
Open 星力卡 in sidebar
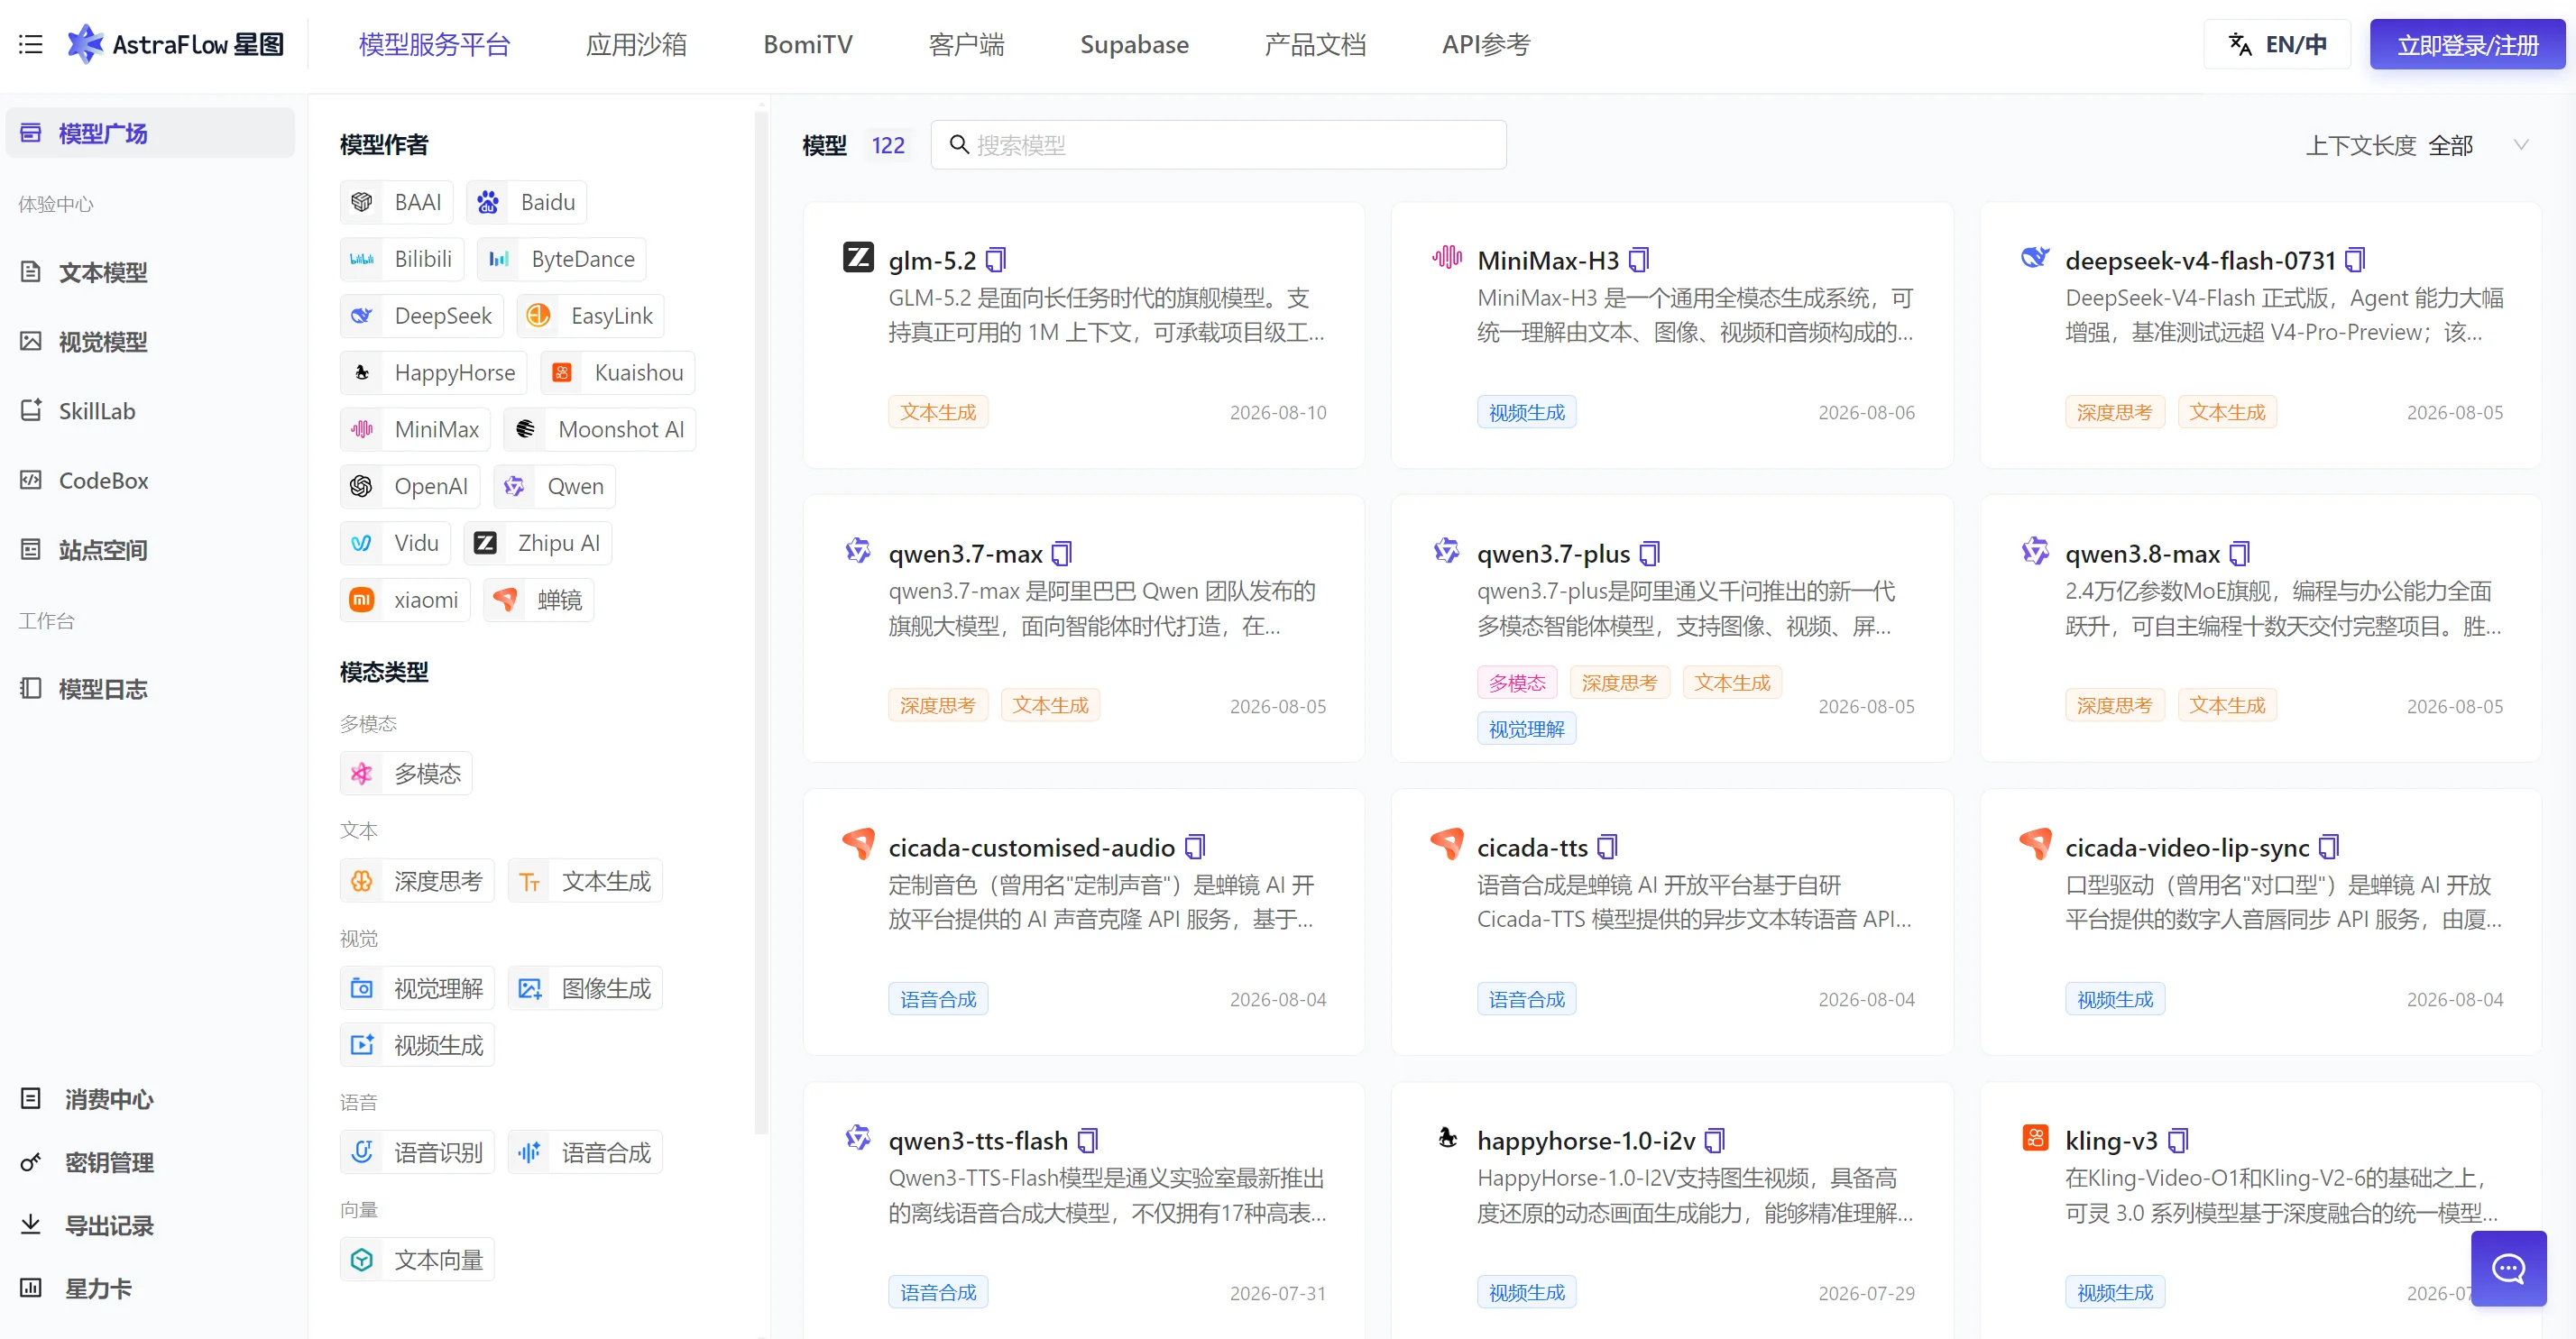pos(150,1288)
